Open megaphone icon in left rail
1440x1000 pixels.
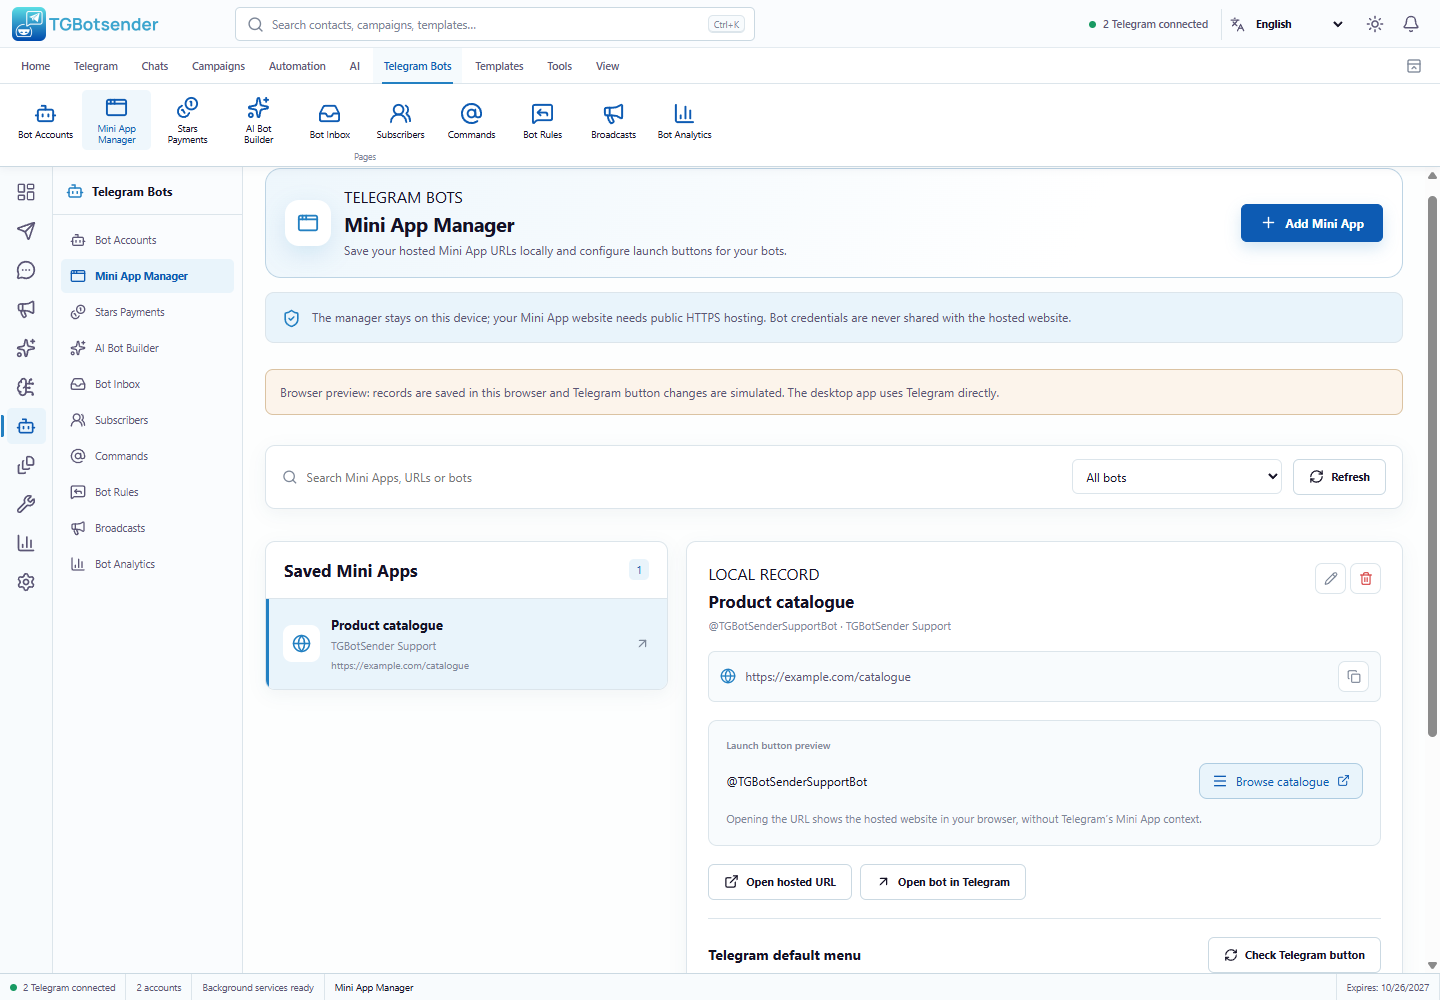(26, 309)
